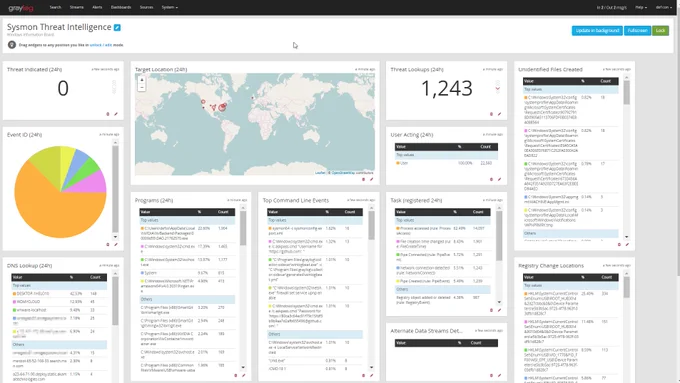Delete the Event ID pie widget
680x383 pixels.
(x=108, y=245)
